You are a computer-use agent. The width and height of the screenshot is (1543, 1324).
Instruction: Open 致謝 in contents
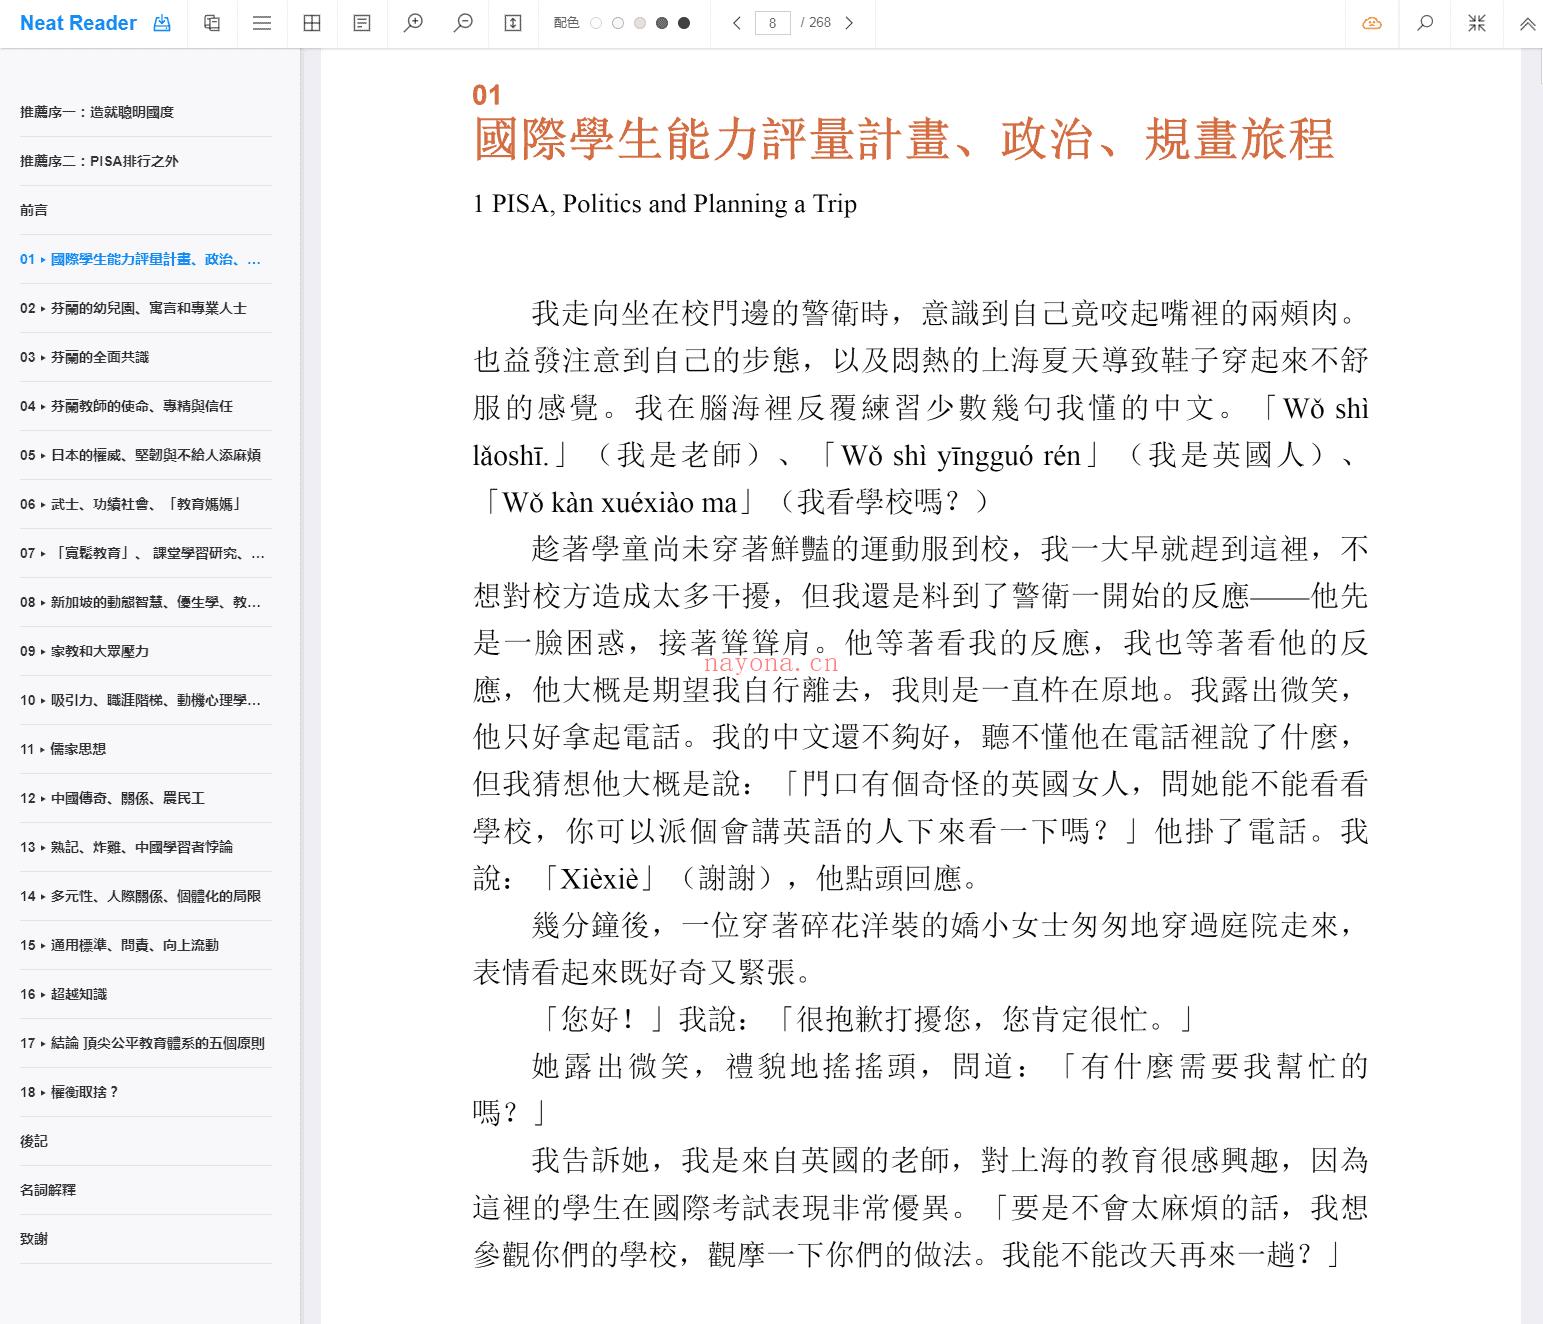coord(34,1239)
